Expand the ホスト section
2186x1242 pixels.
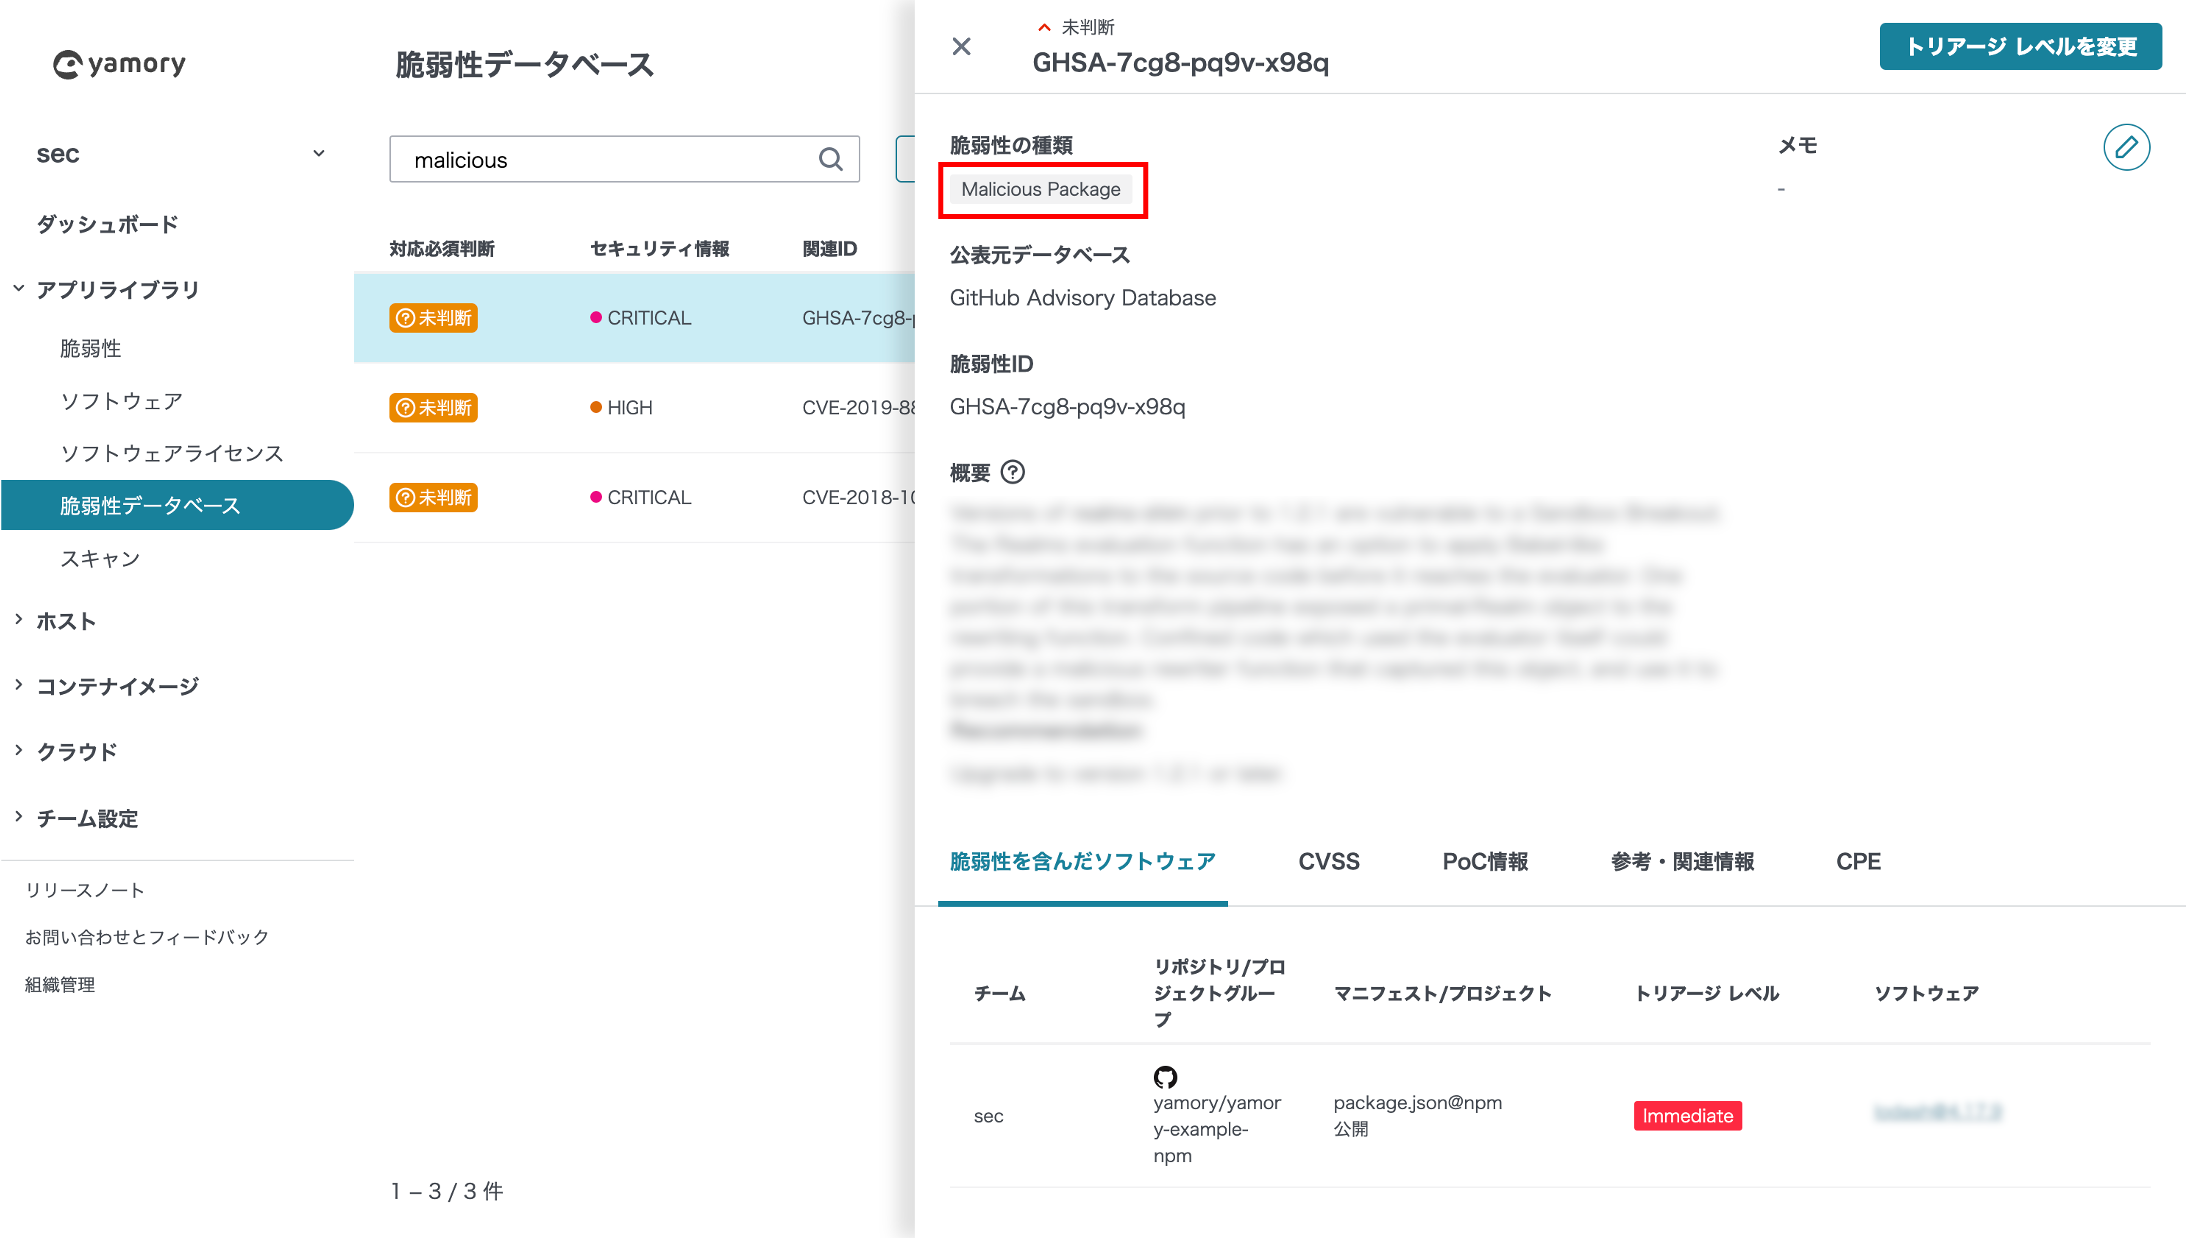pos(65,620)
